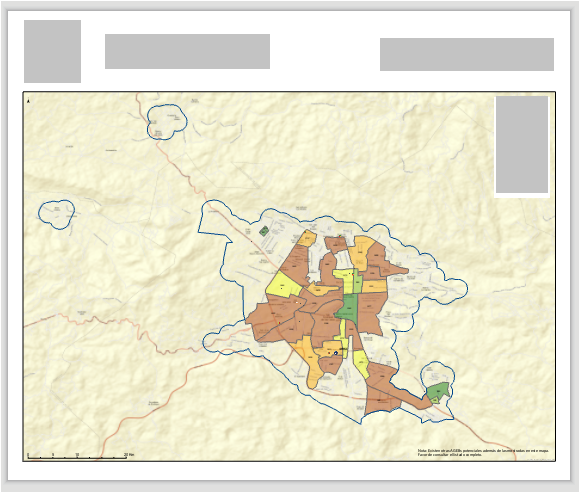The width and height of the screenshot is (580, 493).
Task: Click the dark blue dot marker in southern zone
Action: click(x=336, y=353)
